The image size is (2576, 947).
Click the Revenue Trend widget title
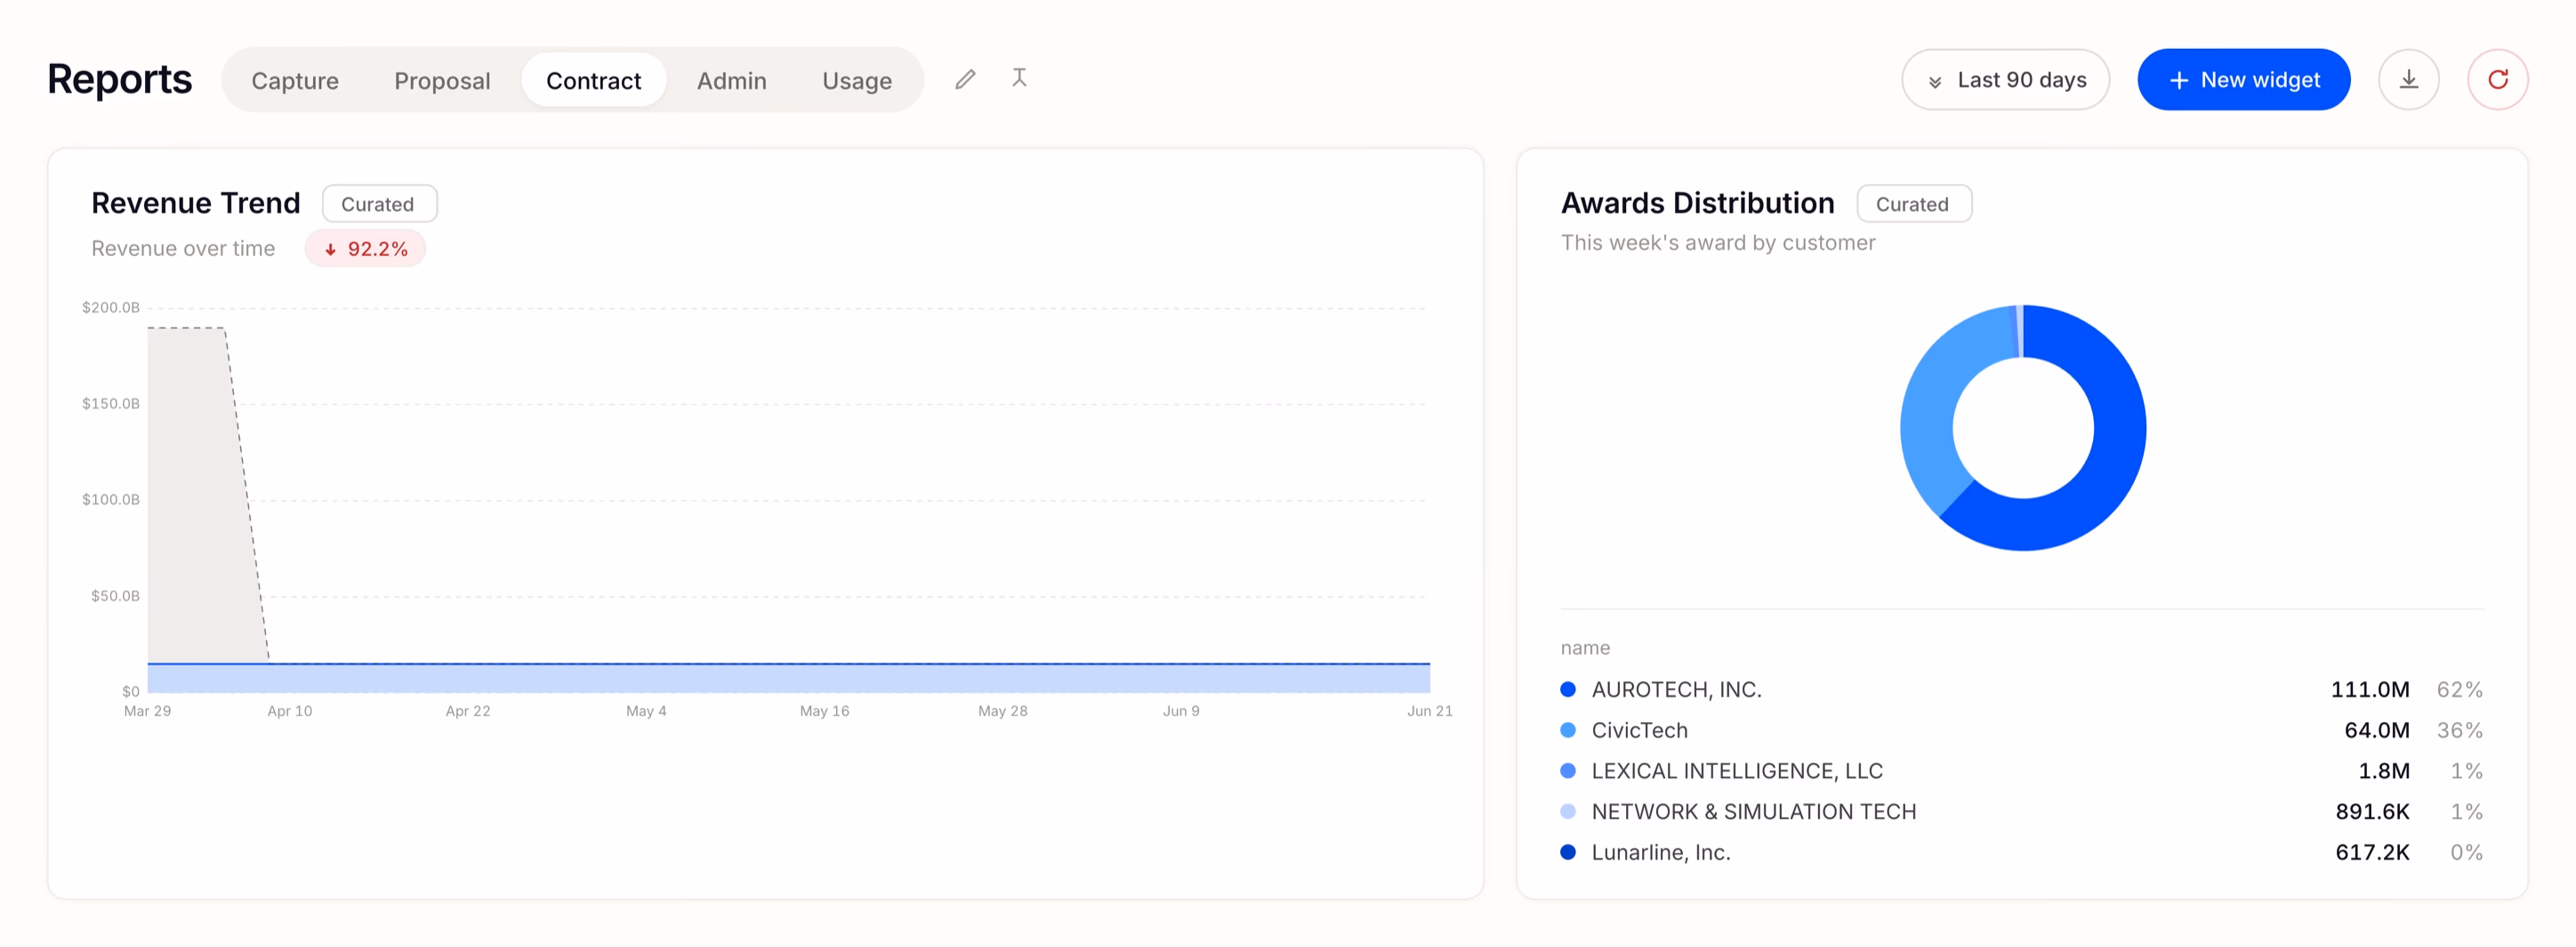[x=196, y=203]
